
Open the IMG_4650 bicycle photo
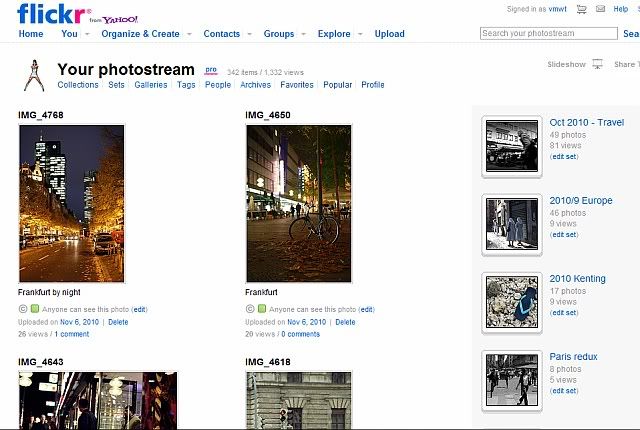(298, 204)
